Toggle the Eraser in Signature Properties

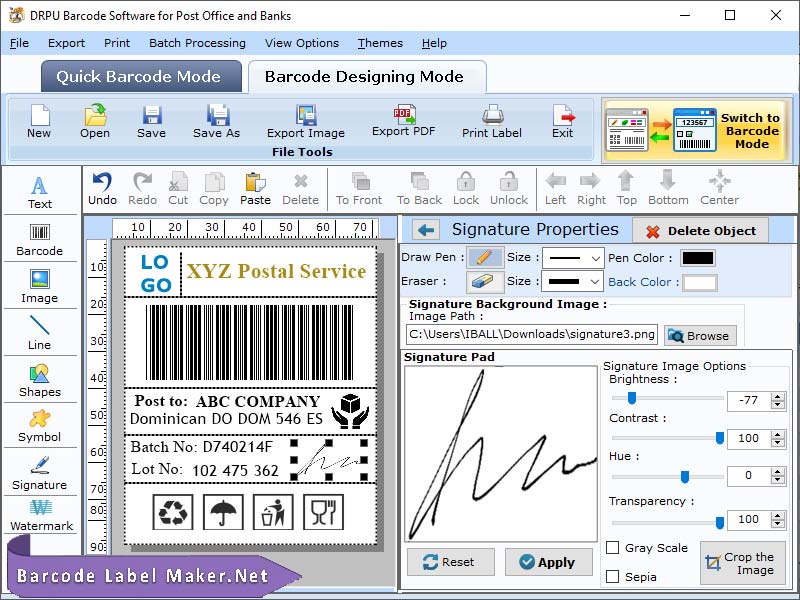tap(486, 281)
